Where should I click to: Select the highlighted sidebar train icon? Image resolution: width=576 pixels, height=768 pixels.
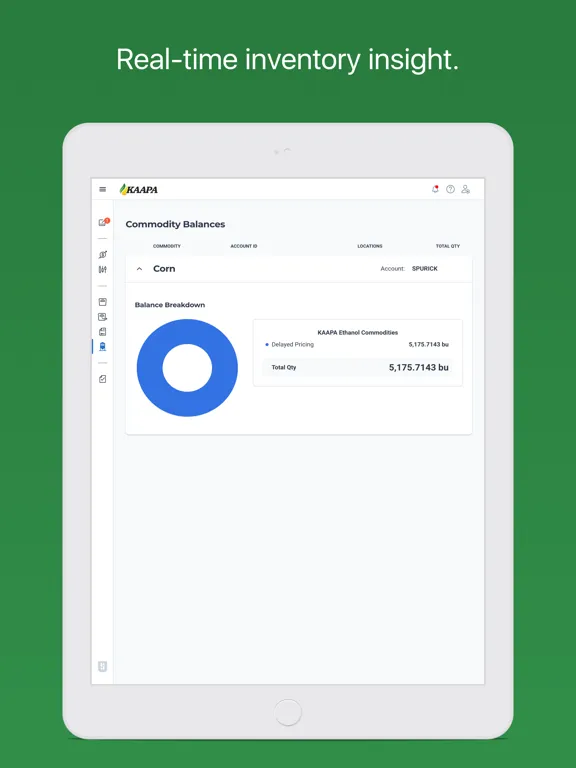tap(102, 347)
